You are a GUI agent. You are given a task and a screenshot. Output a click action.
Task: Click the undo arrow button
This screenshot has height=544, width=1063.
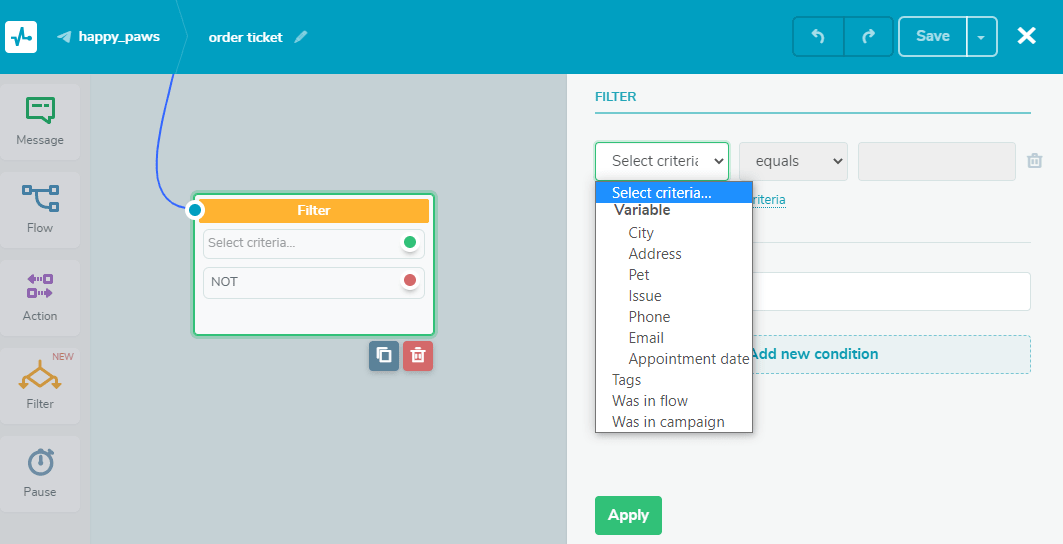pos(818,37)
